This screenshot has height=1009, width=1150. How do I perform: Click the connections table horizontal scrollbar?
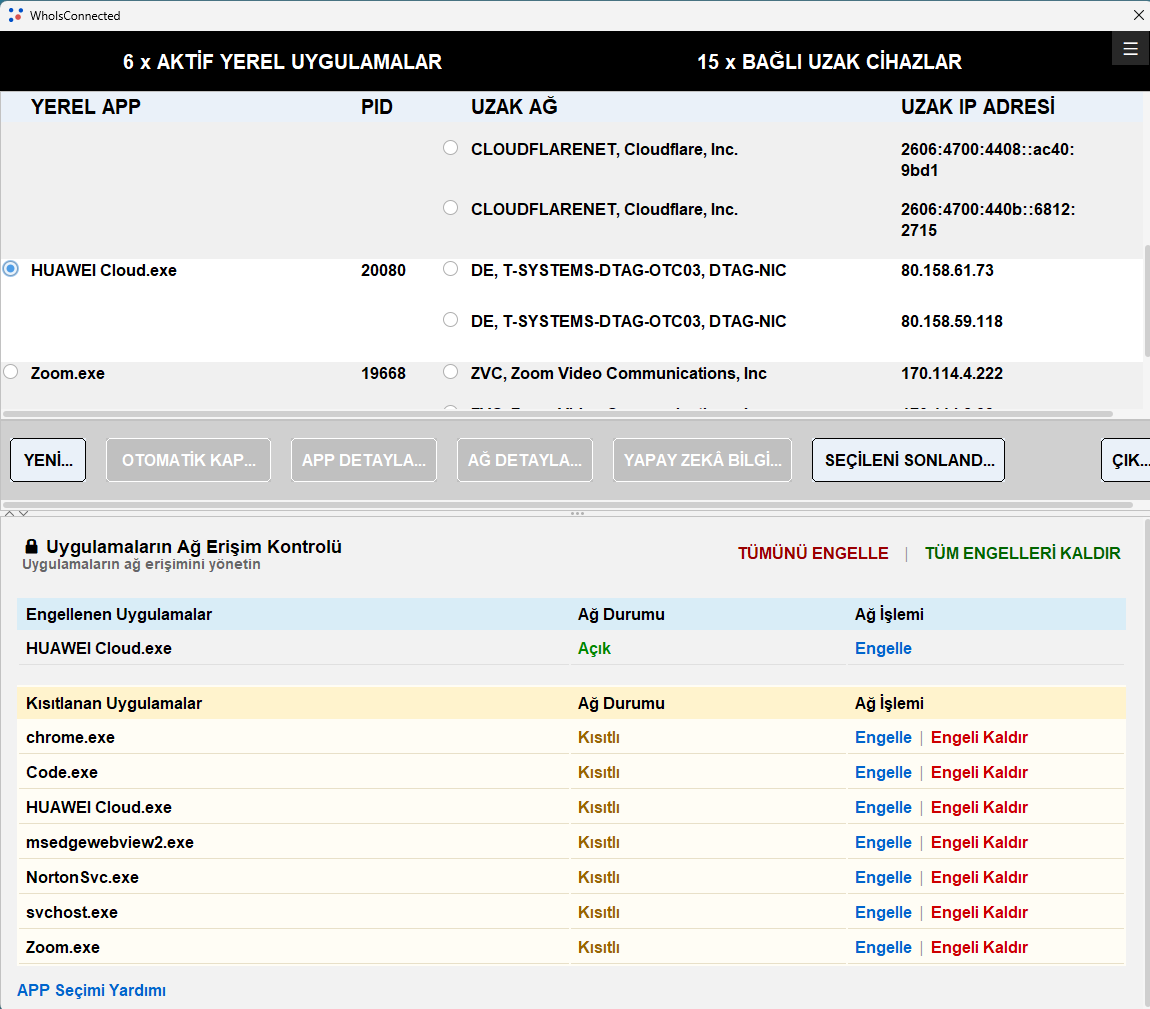tap(557, 414)
